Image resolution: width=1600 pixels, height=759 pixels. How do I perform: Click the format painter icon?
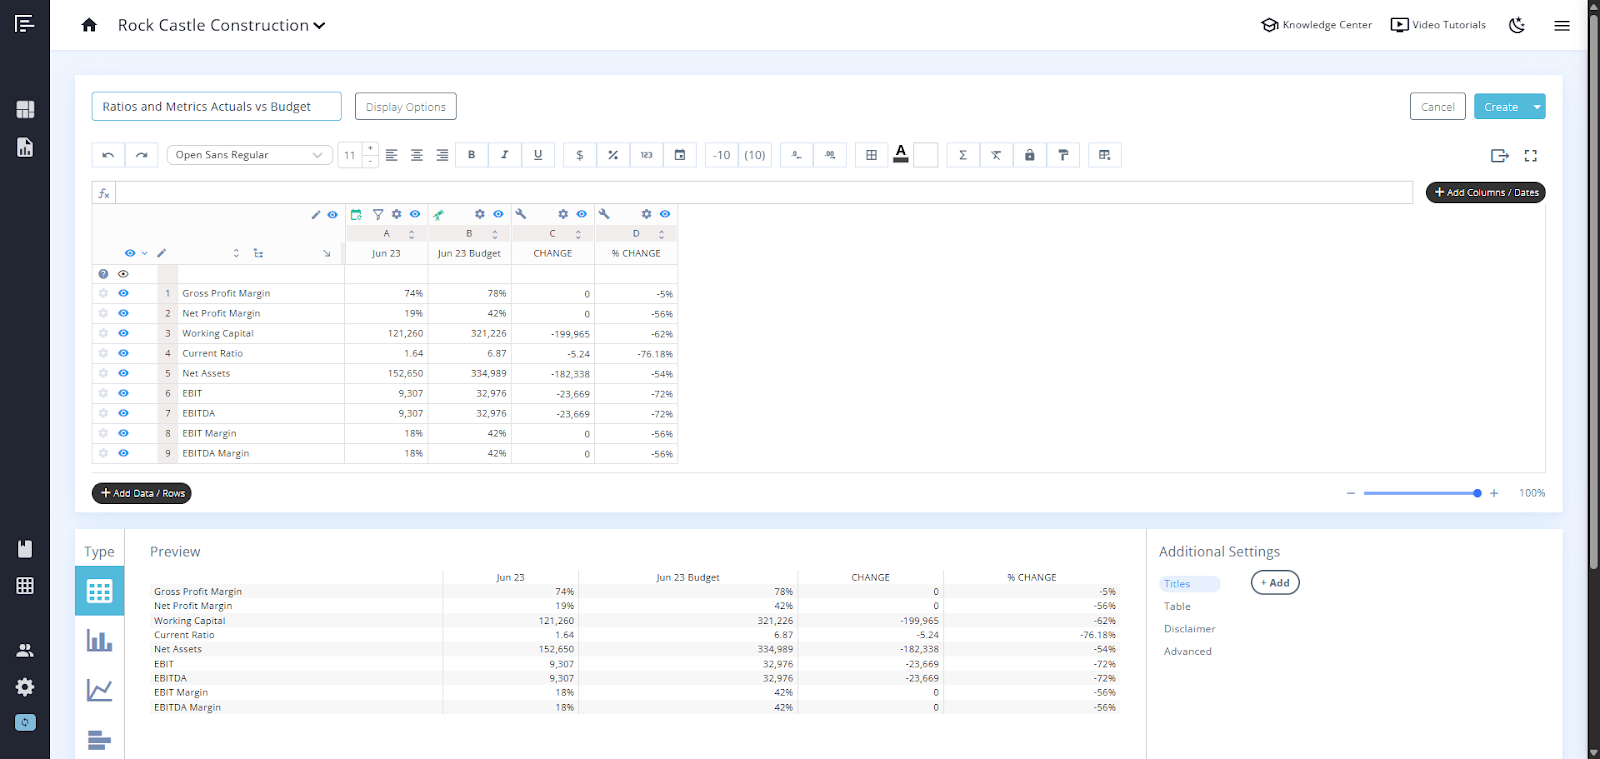1063,155
